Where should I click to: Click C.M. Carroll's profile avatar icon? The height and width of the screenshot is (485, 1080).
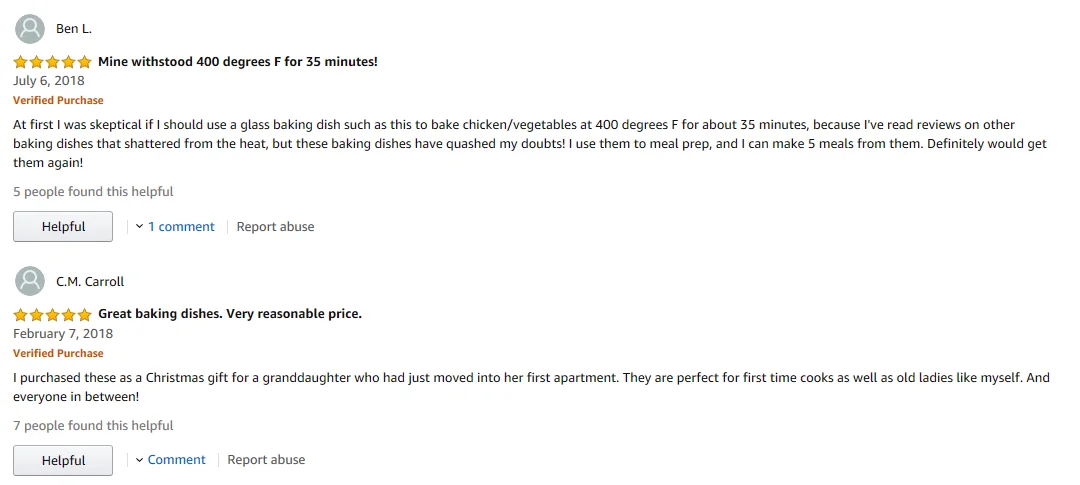coord(31,281)
